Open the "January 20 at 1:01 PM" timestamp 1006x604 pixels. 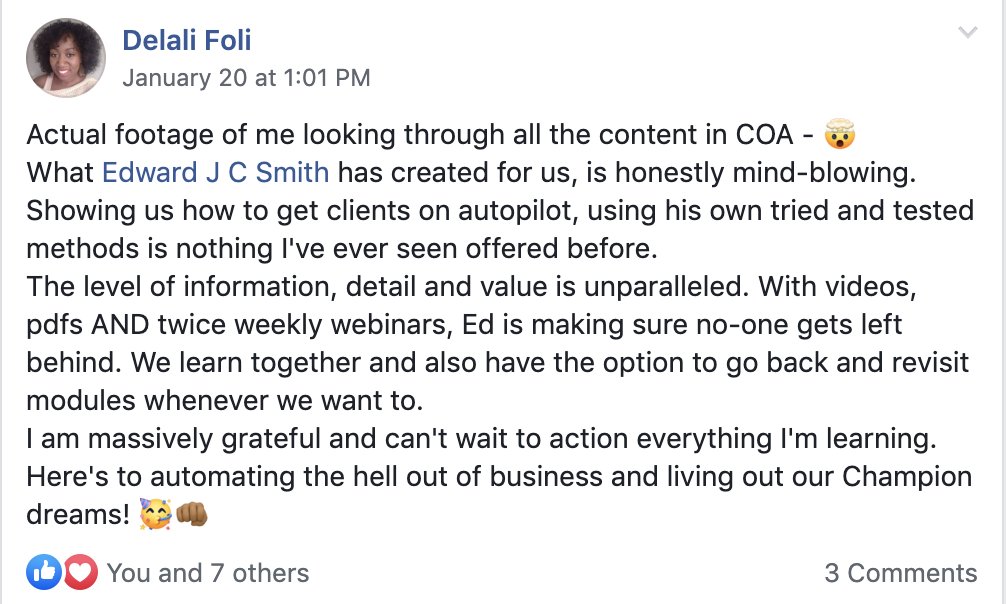click(246, 77)
